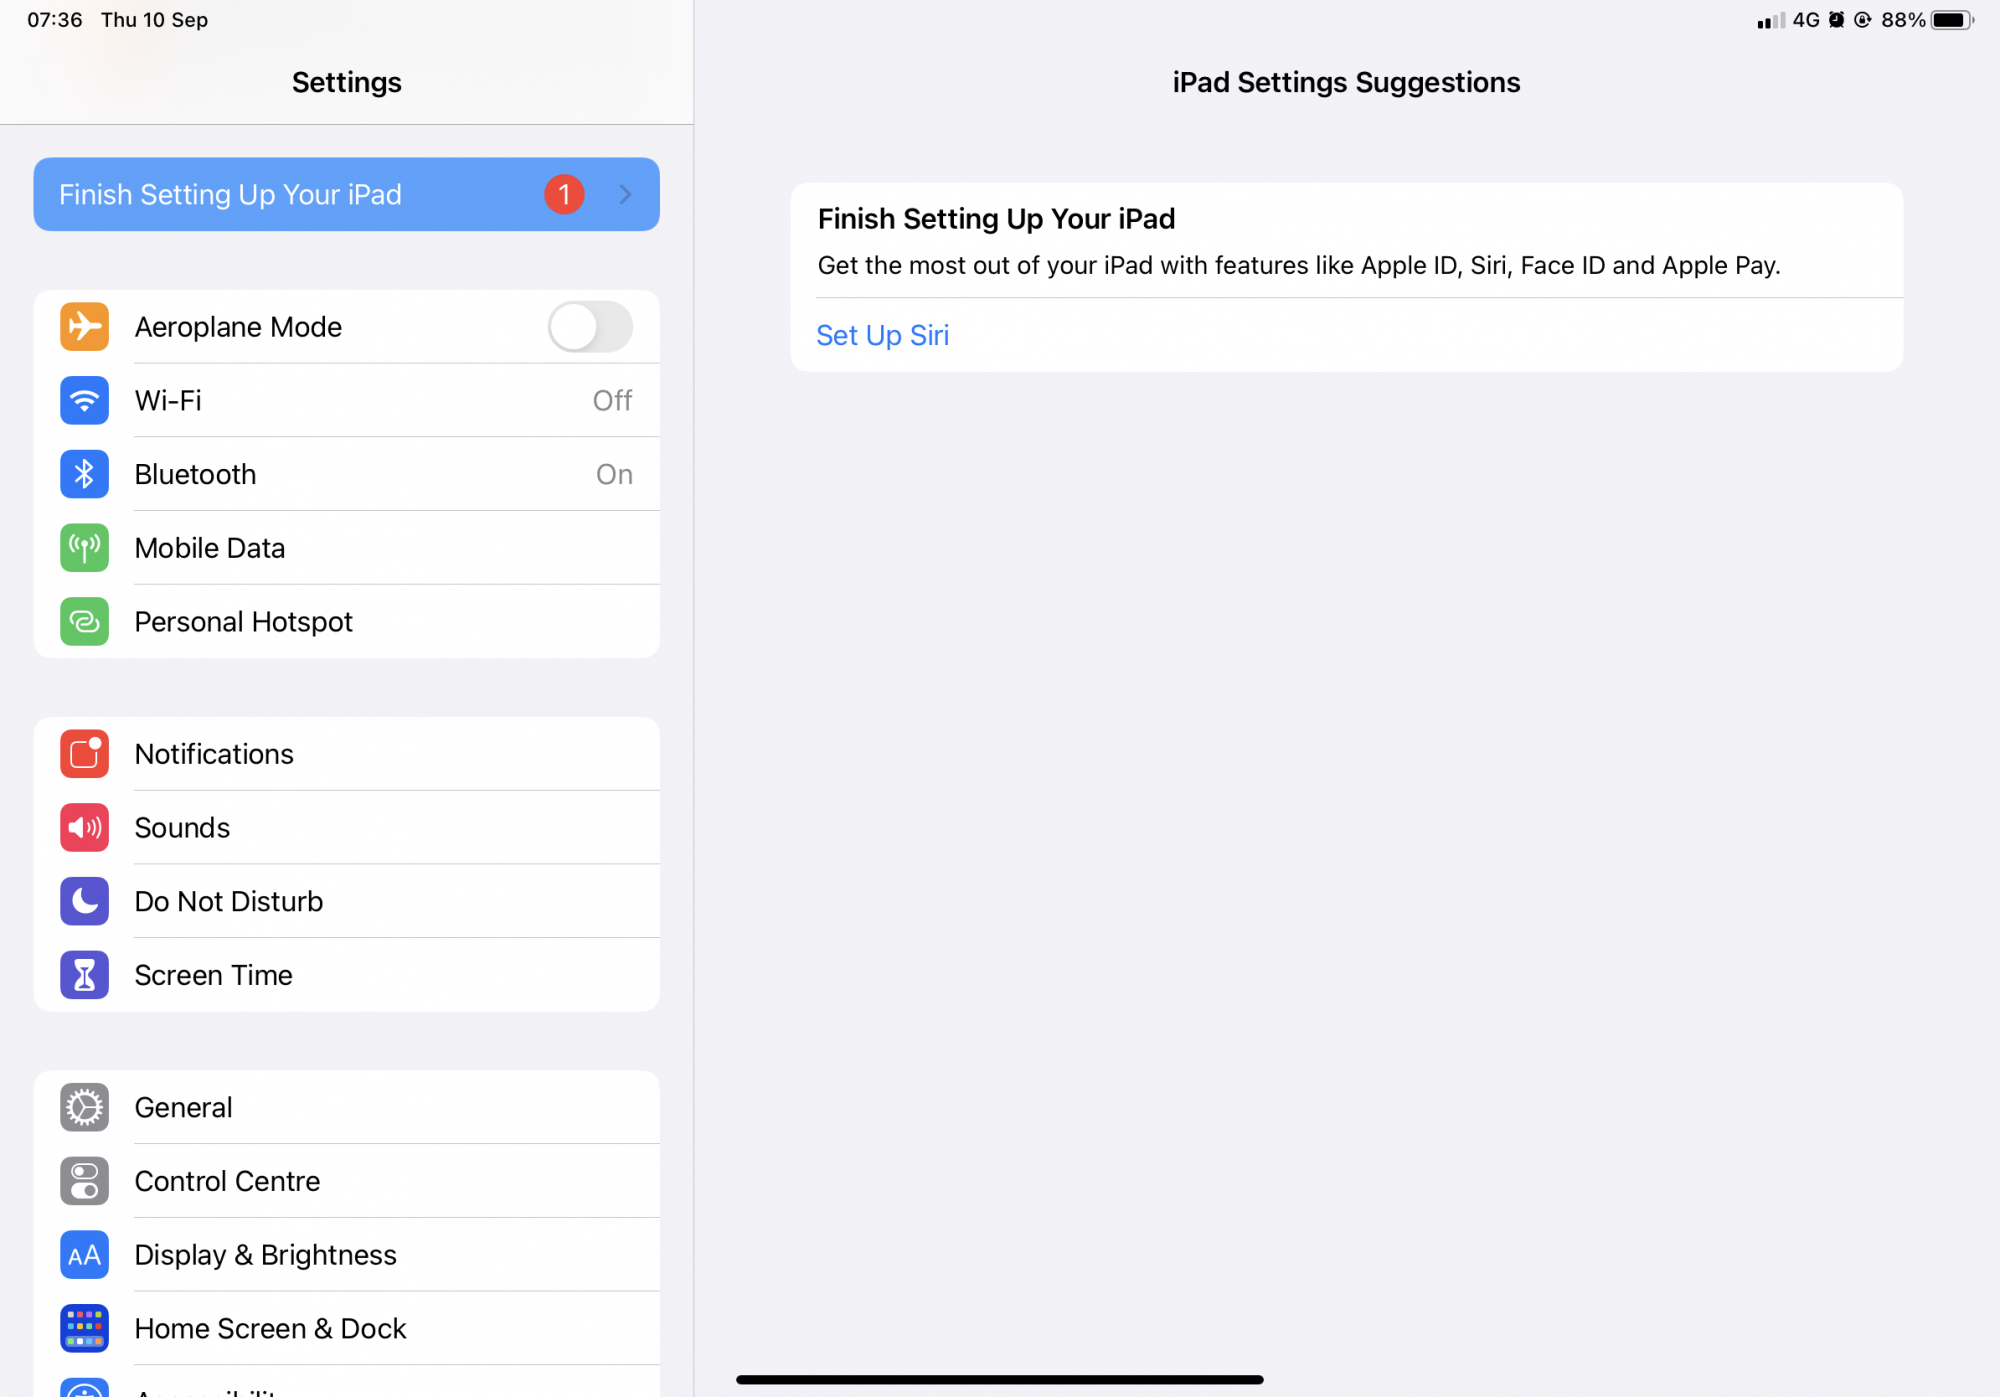This screenshot has width=2000, height=1397.
Task: Tap the Set Up Siri link
Action: [x=882, y=336]
